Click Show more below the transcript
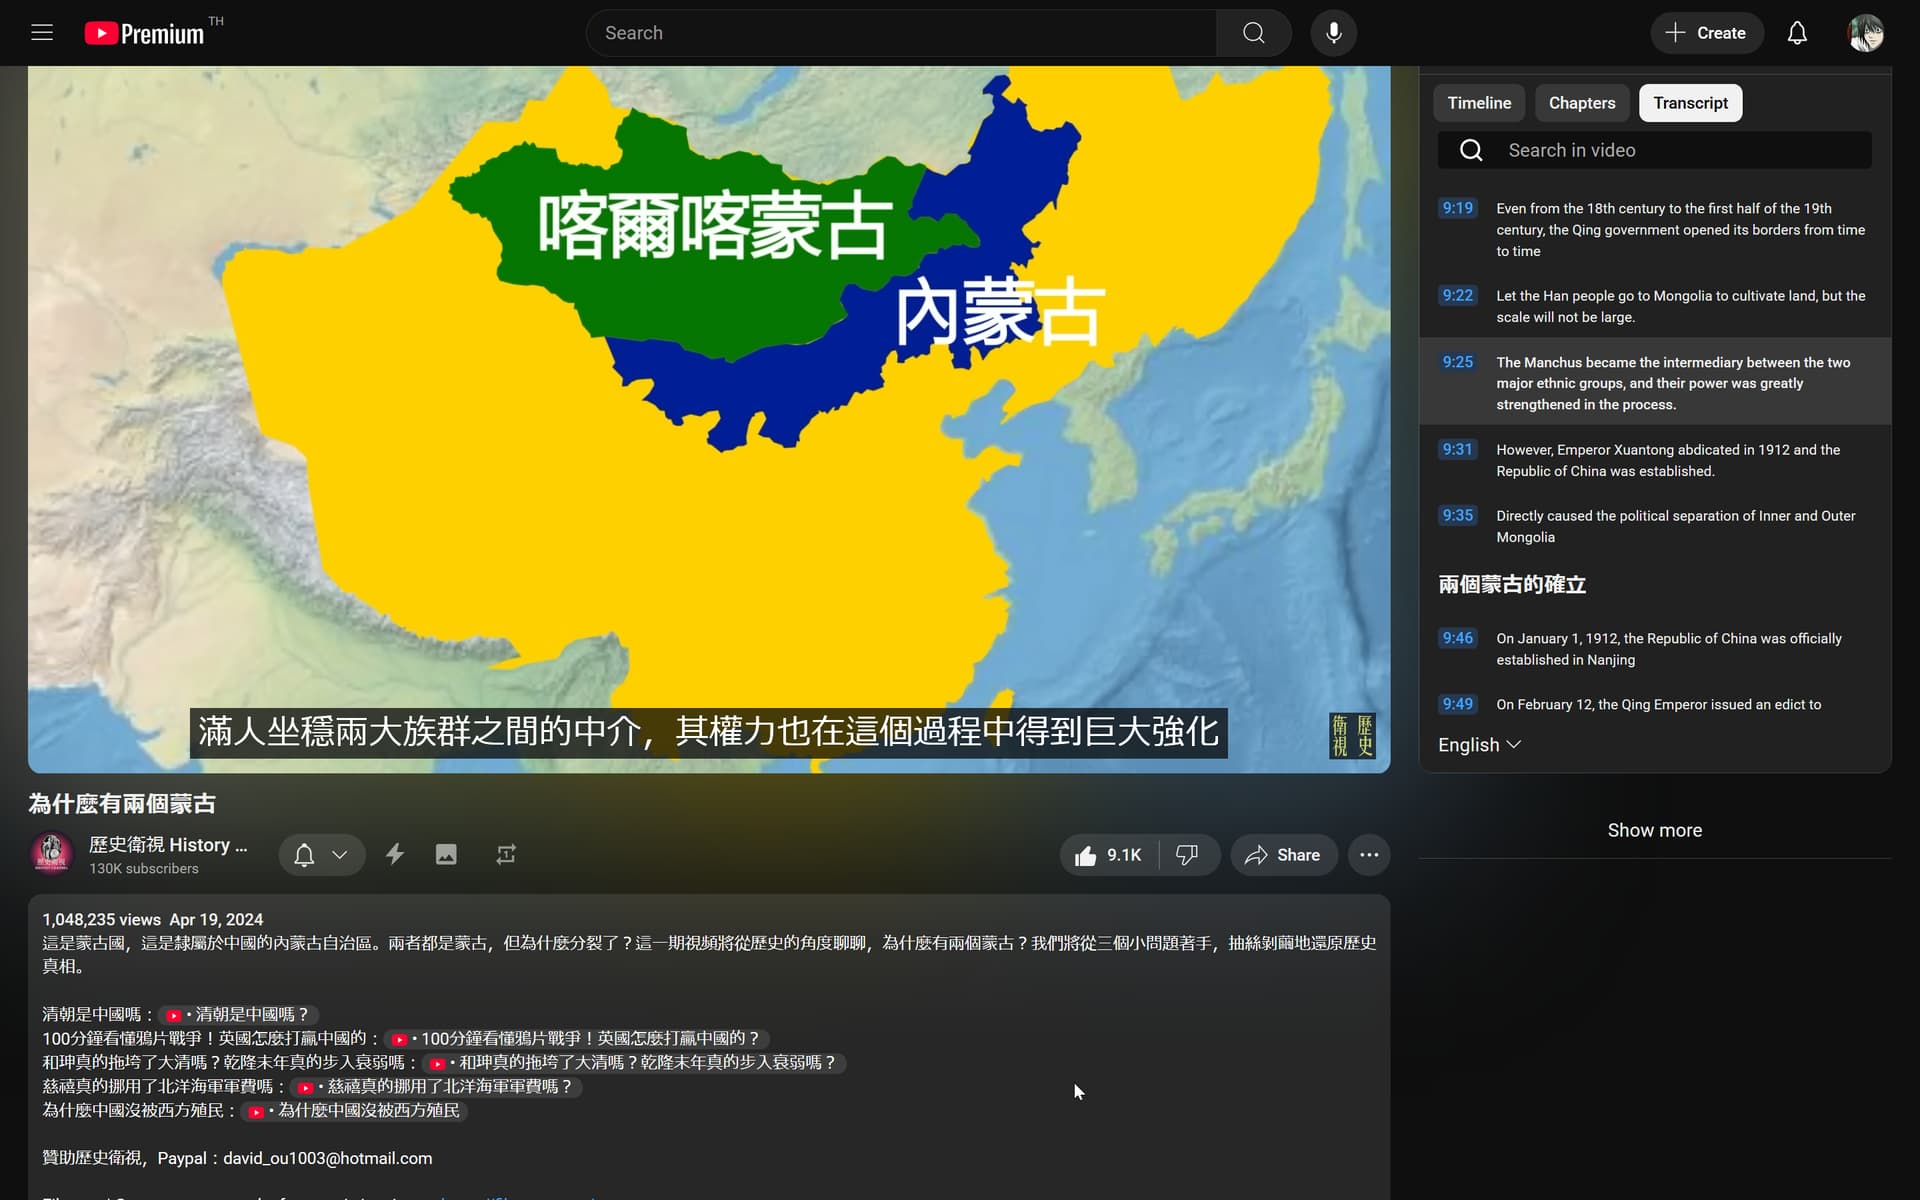The height and width of the screenshot is (1200, 1920). (x=1654, y=830)
